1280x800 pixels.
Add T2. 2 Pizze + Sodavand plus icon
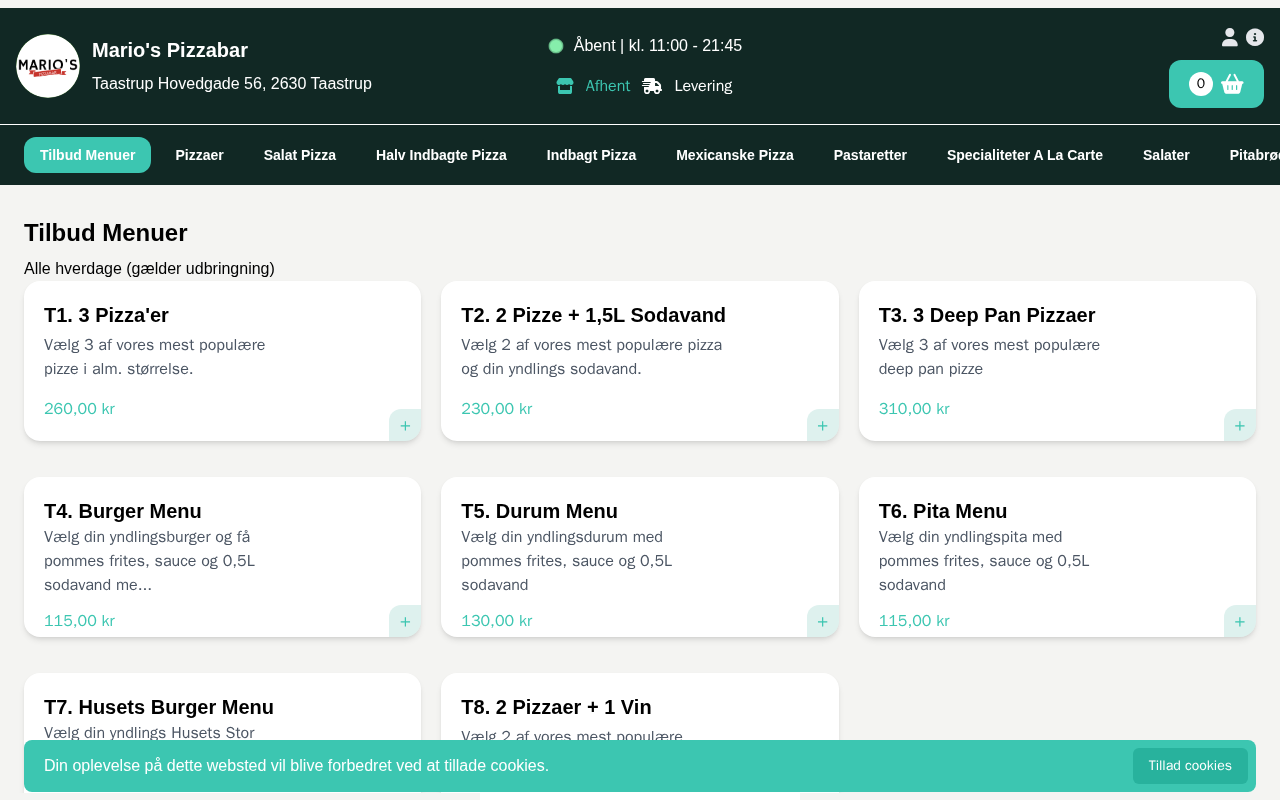click(x=822, y=425)
